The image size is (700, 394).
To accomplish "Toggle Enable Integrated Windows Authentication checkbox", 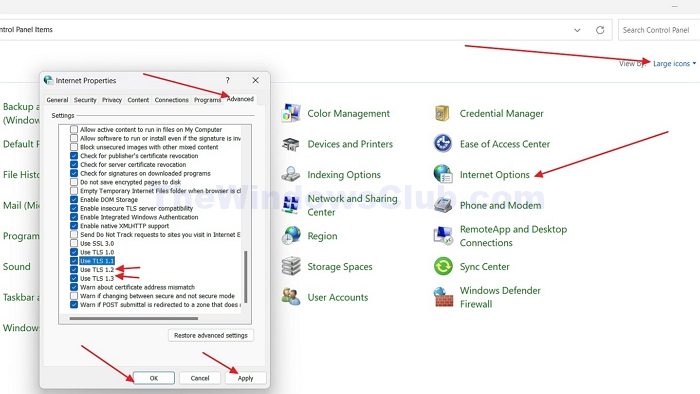I will 74,217.
